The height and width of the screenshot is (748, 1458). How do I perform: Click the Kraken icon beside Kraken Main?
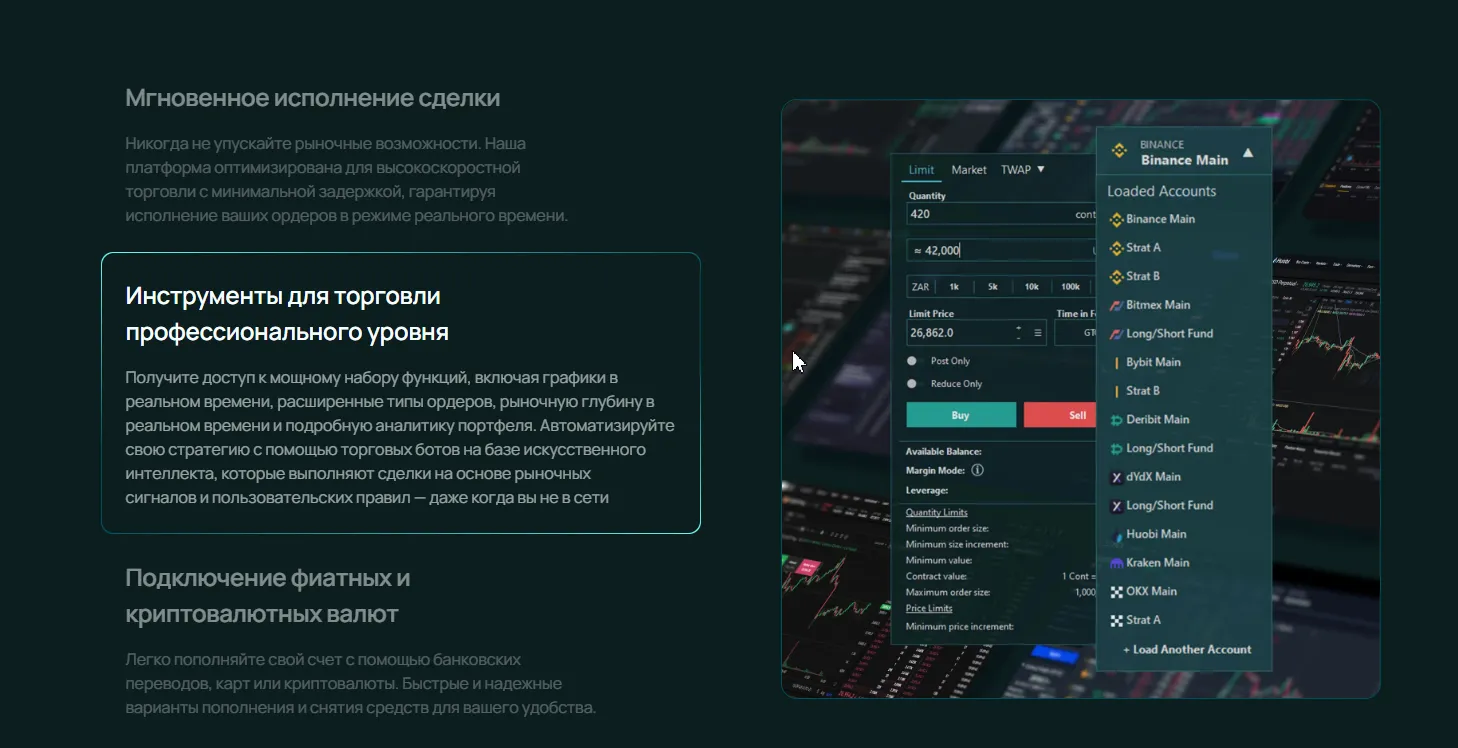point(1117,563)
